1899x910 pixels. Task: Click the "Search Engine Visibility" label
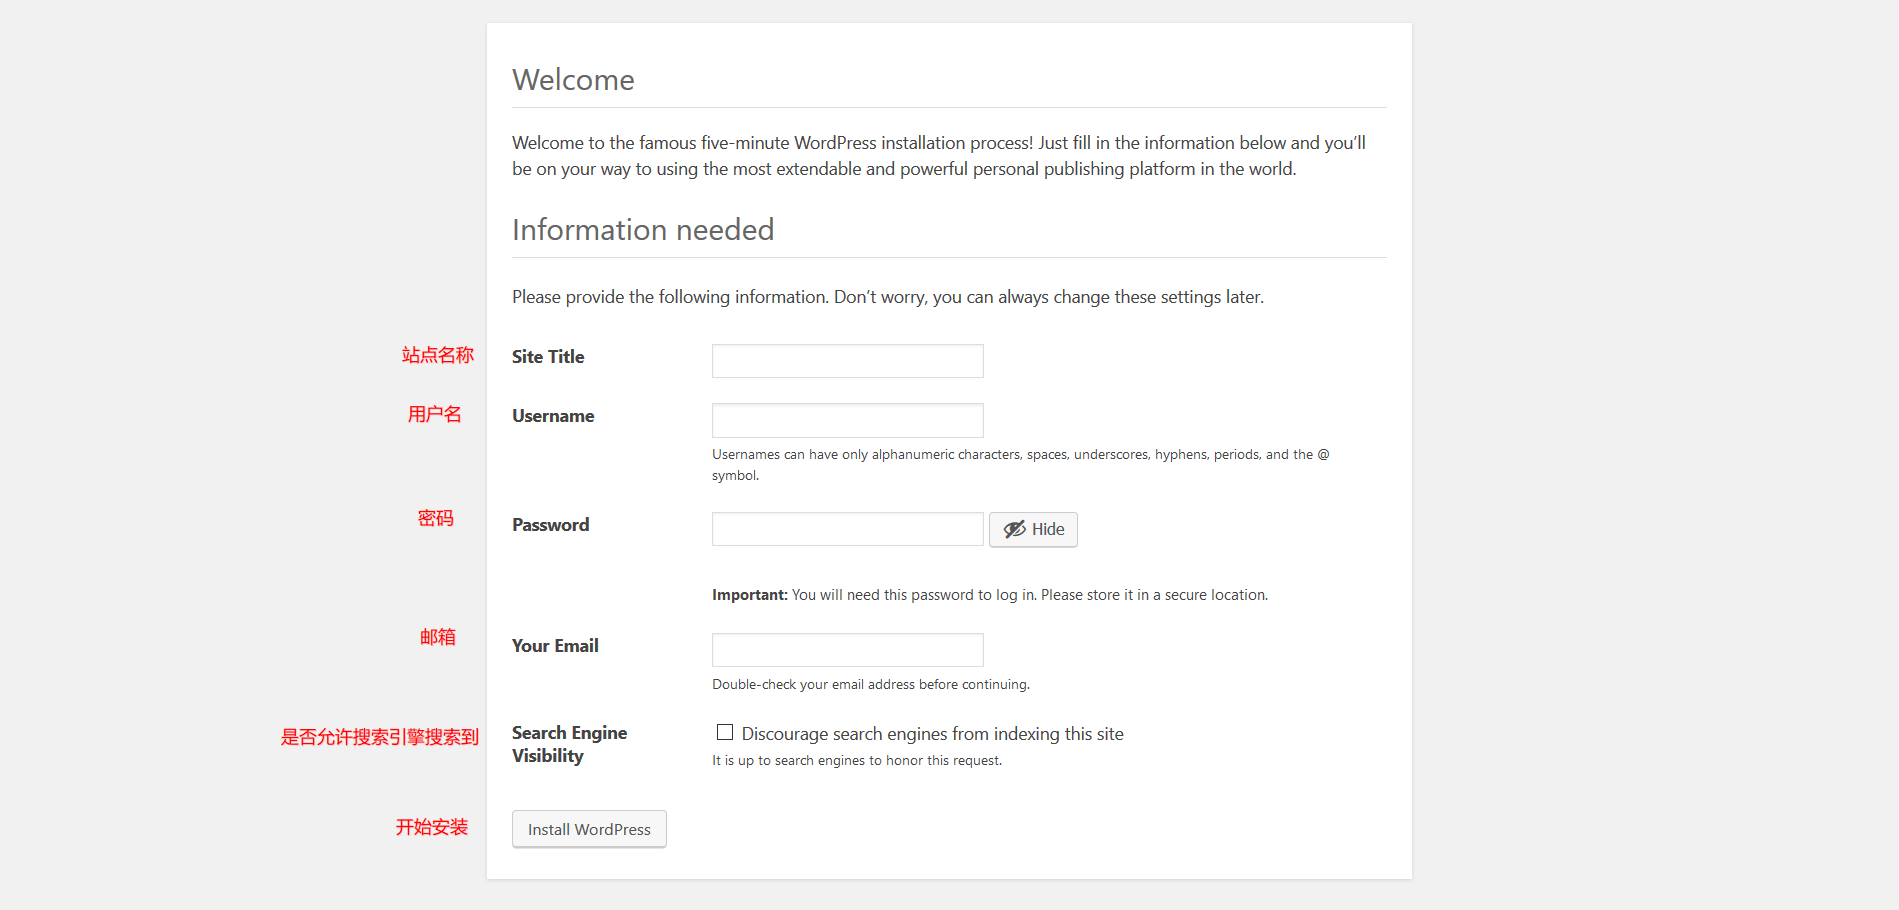[x=569, y=744]
